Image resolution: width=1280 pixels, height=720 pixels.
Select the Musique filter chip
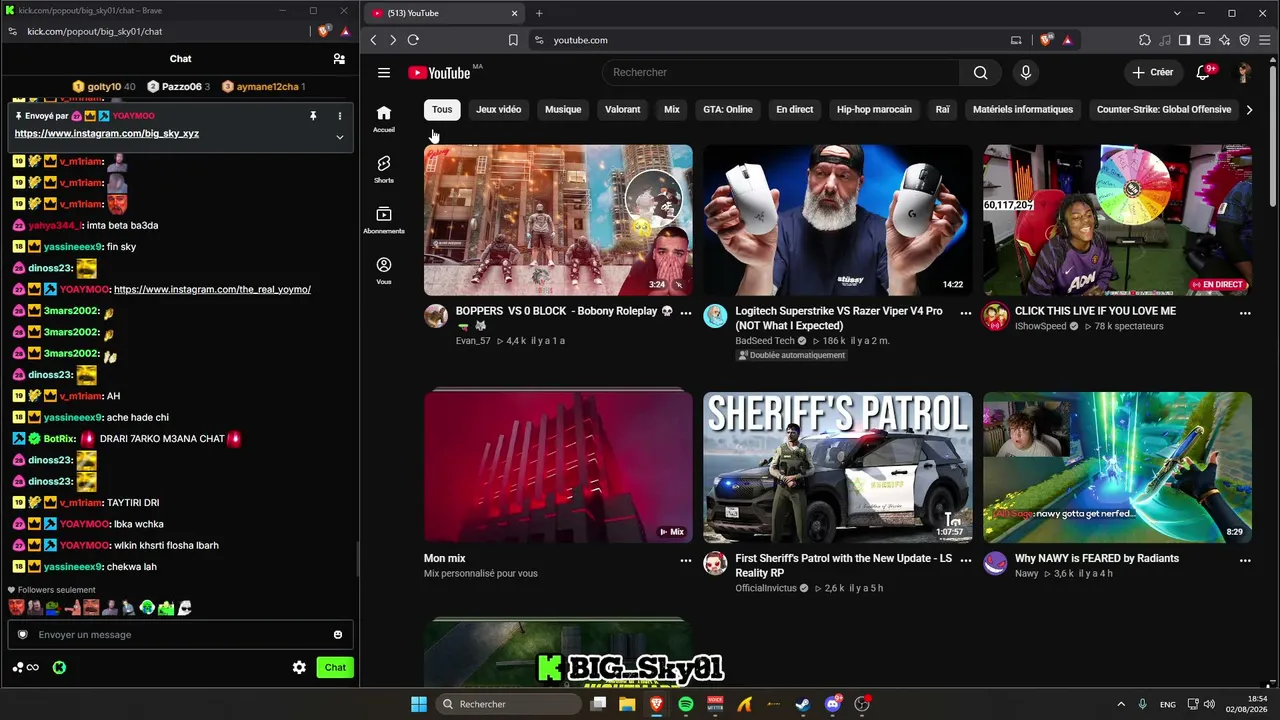point(563,110)
